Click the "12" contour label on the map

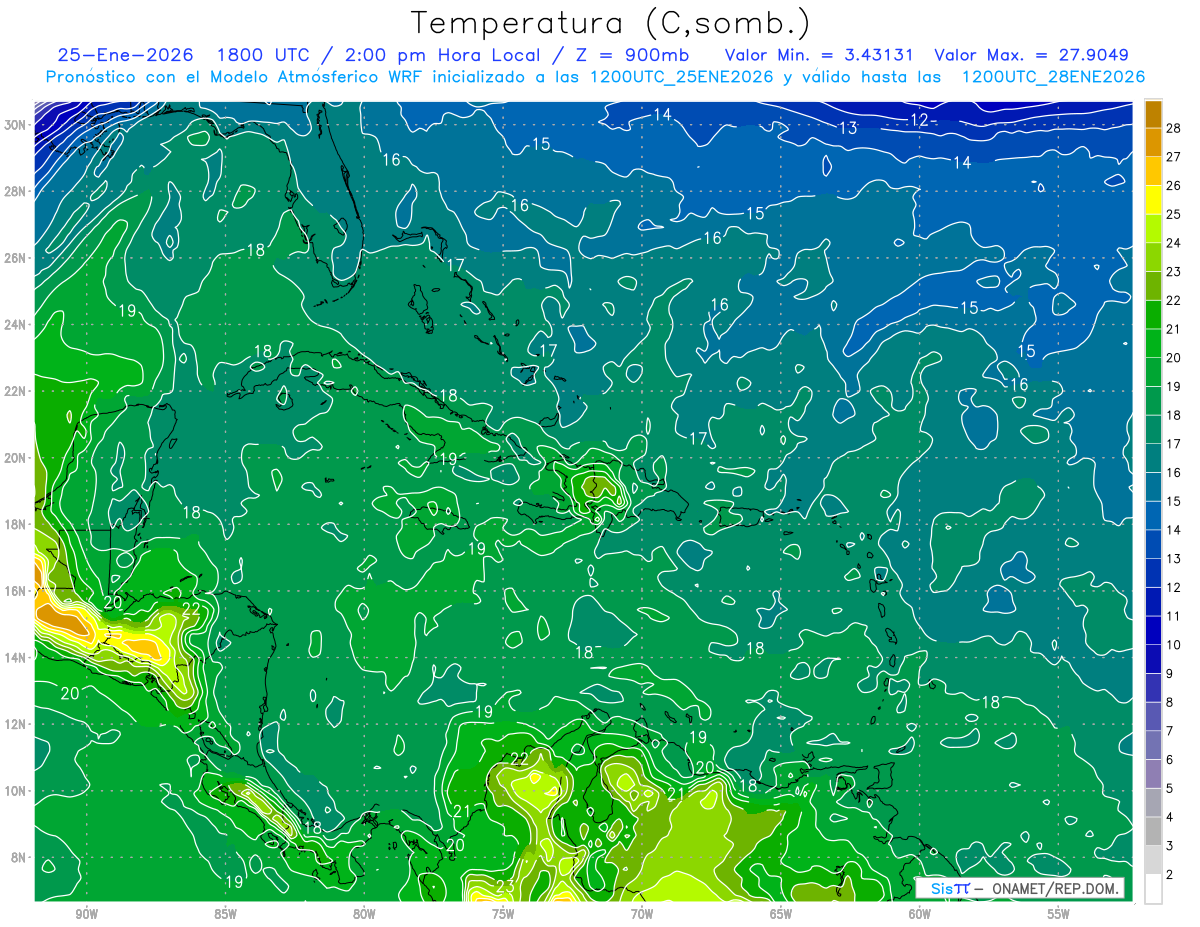tap(919, 121)
